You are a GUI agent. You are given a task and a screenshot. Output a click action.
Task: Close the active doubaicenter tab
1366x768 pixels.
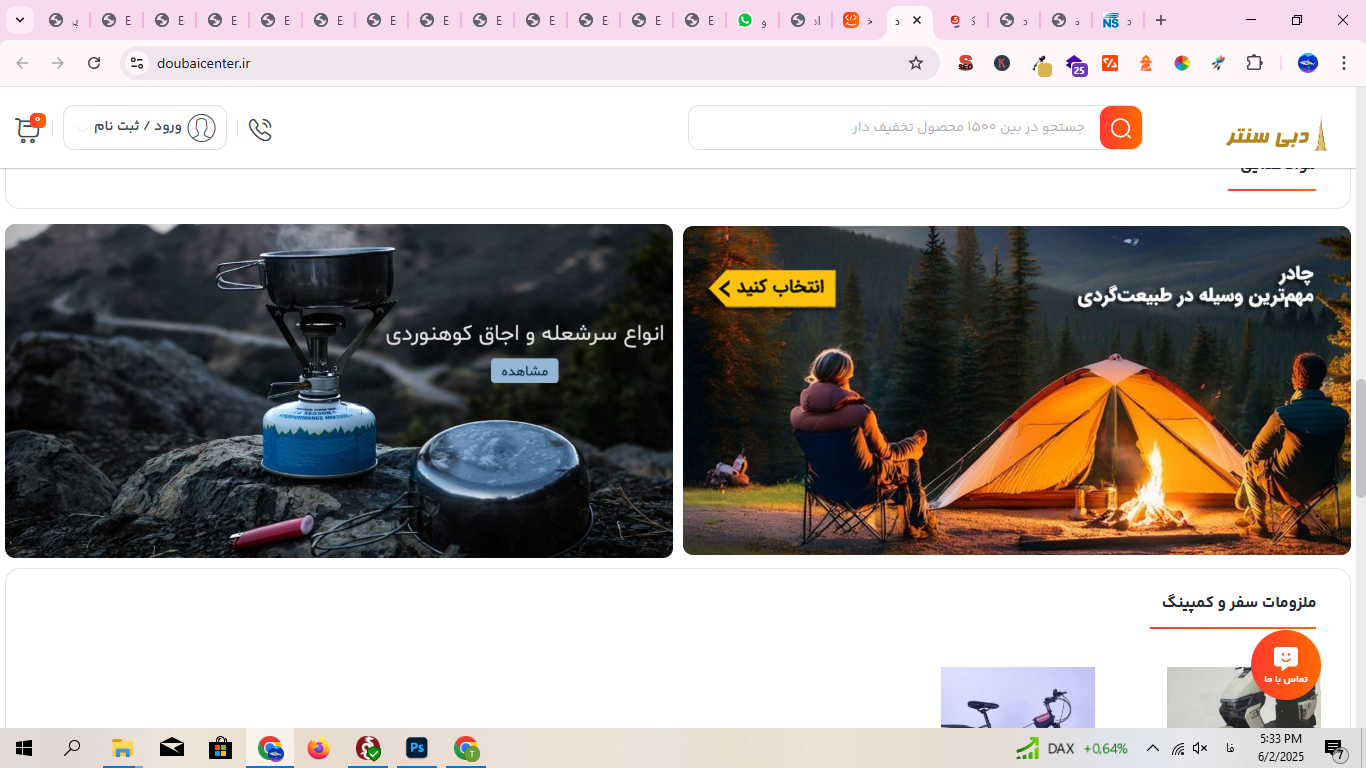[917, 20]
